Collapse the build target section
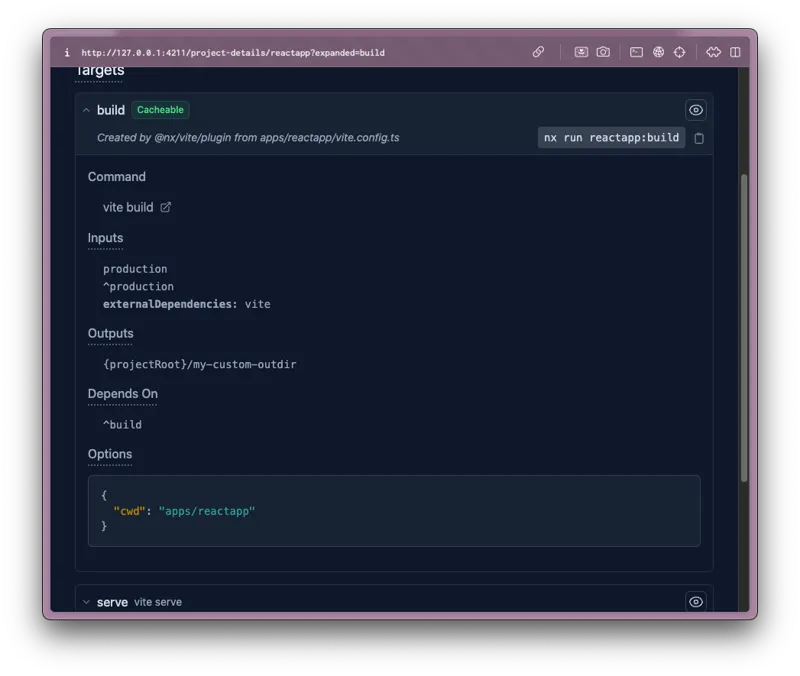 86,110
